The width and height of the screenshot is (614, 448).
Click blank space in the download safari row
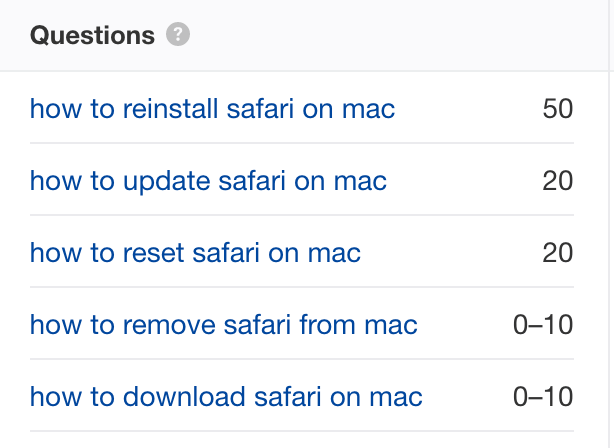466,397
